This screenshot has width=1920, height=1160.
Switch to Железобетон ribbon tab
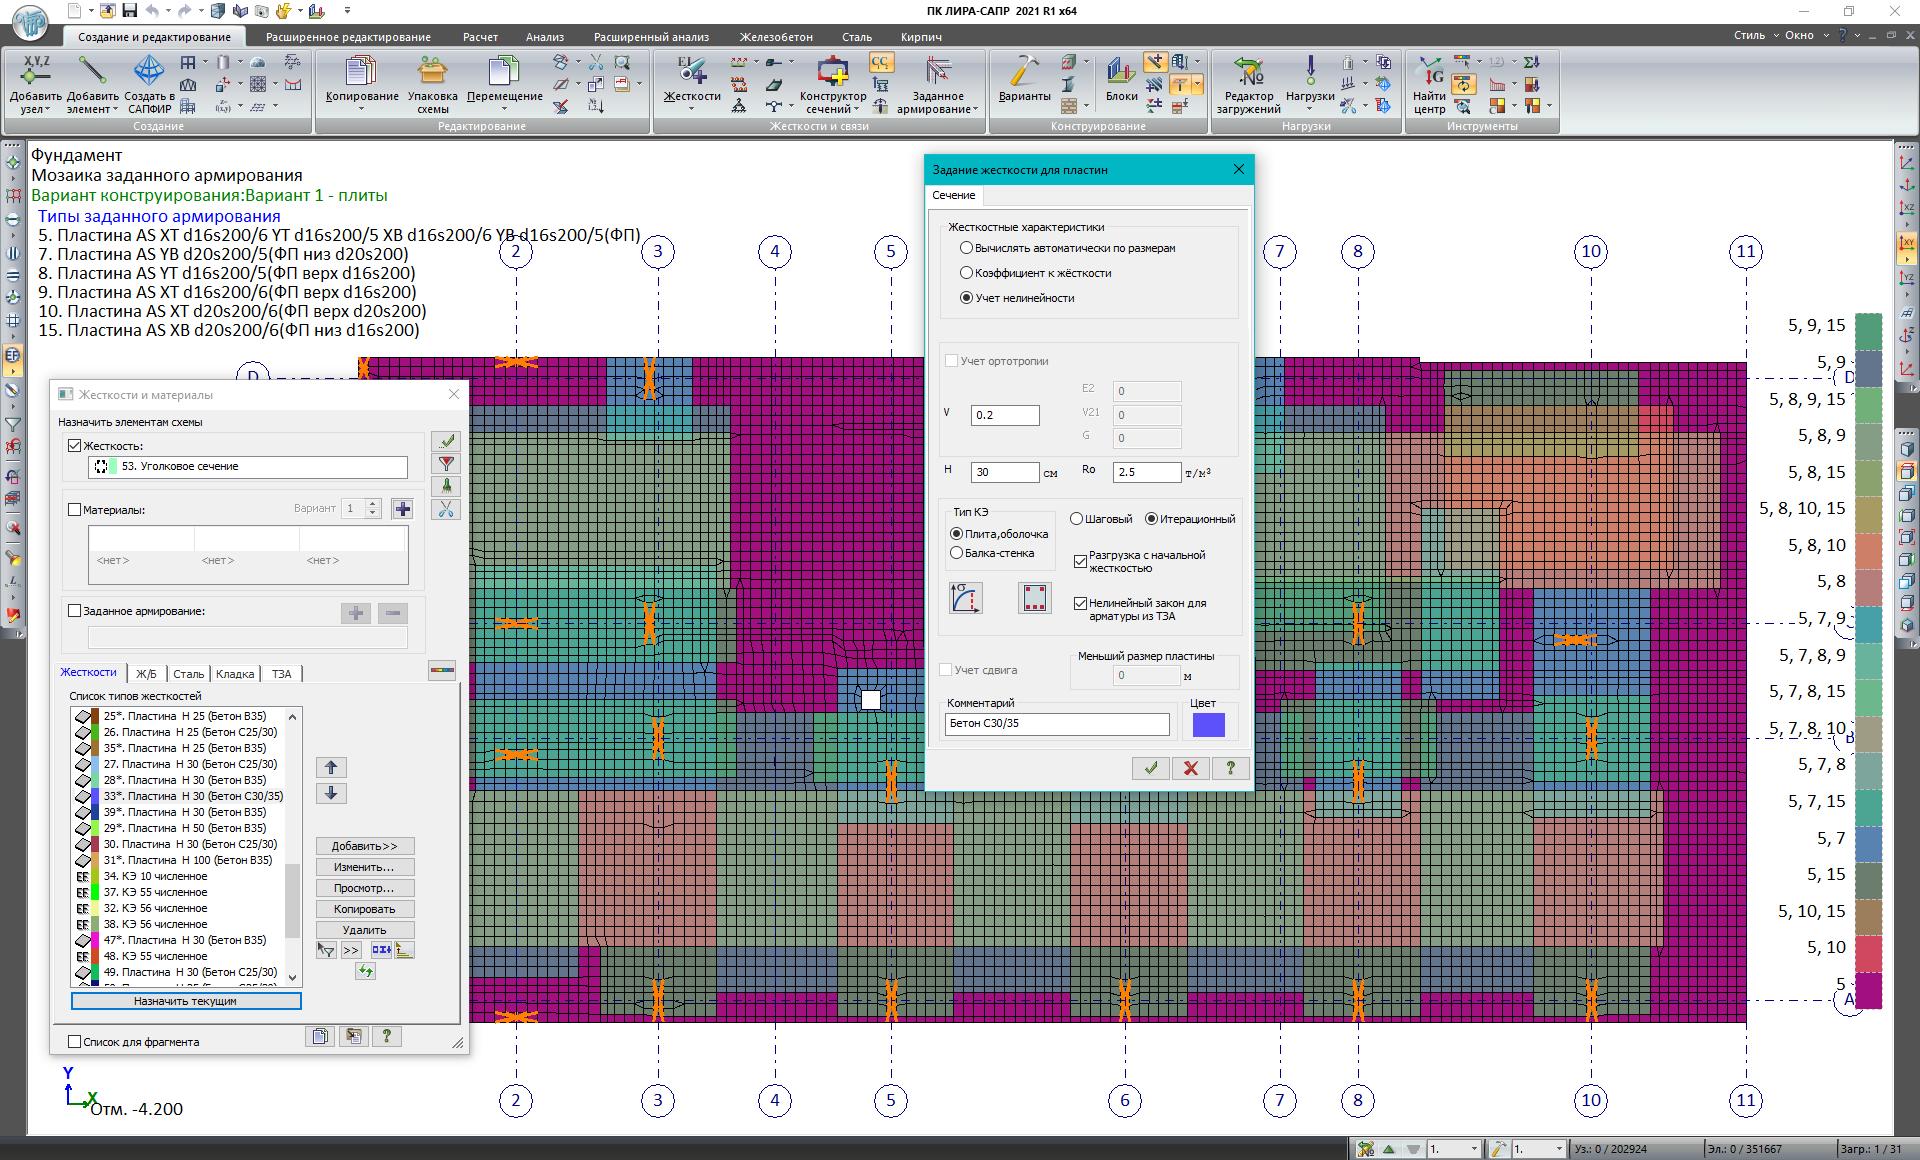776,37
